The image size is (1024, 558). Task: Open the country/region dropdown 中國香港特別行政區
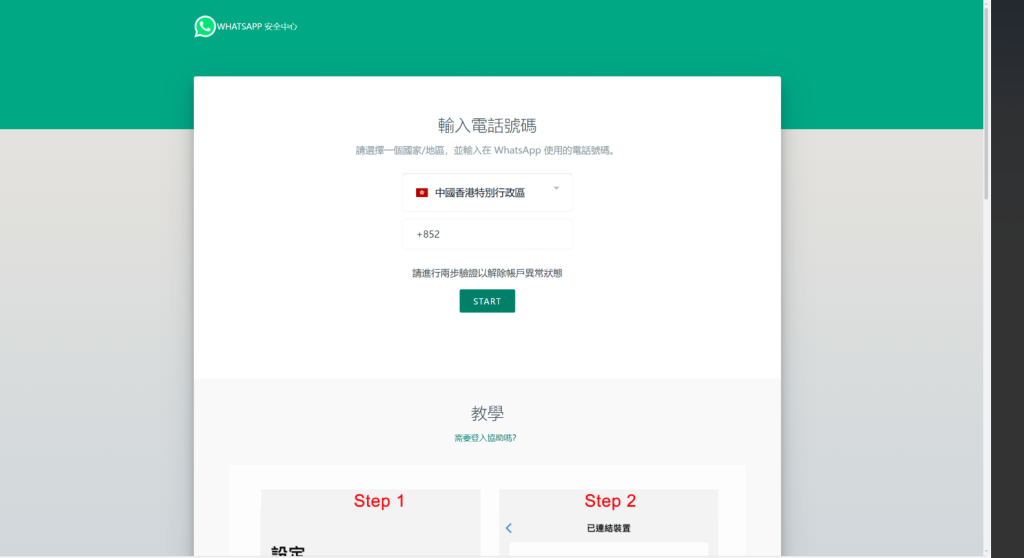(x=487, y=192)
